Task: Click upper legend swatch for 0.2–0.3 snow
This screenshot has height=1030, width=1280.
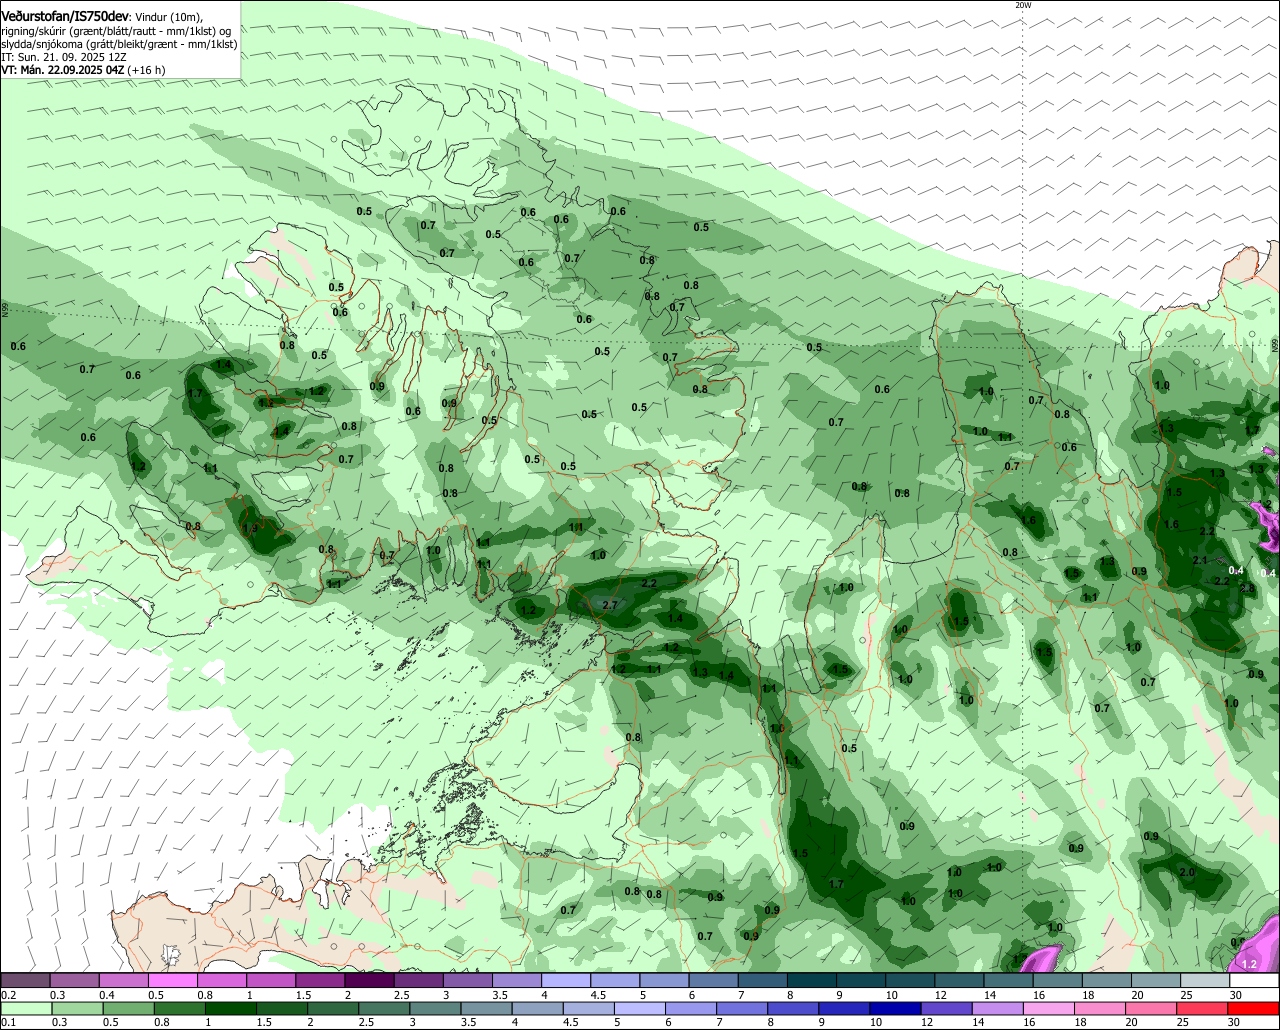Action: click(25, 980)
